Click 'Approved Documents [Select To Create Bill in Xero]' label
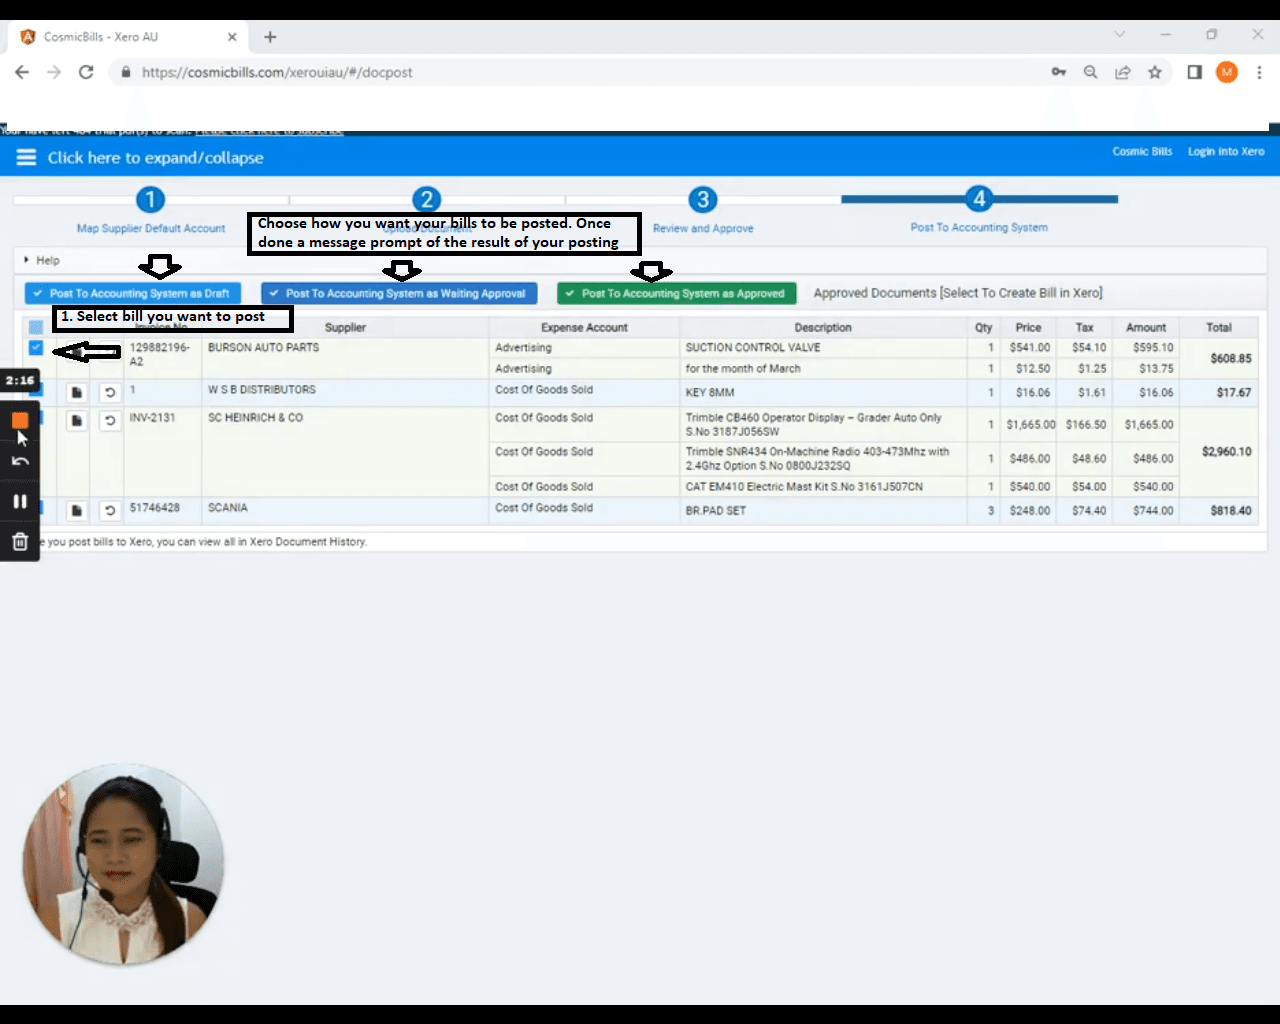This screenshot has height=1024, width=1280. [x=958, y=293]
